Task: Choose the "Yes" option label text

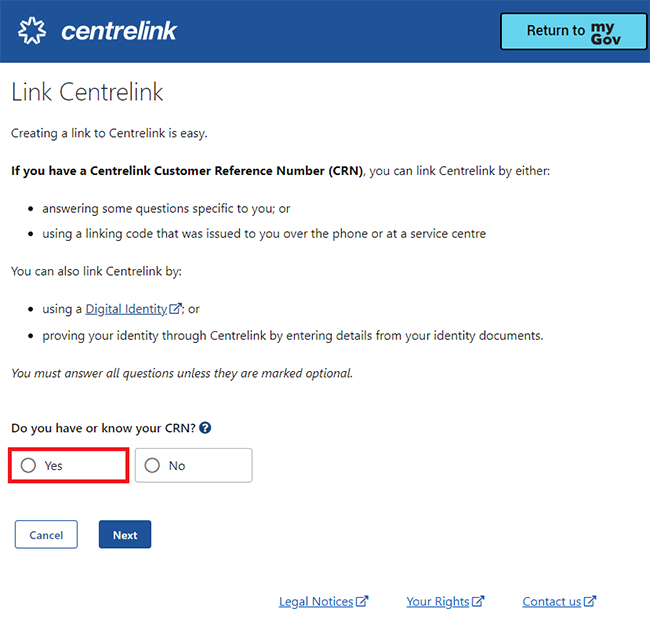Action: click(x=53, y=466)
